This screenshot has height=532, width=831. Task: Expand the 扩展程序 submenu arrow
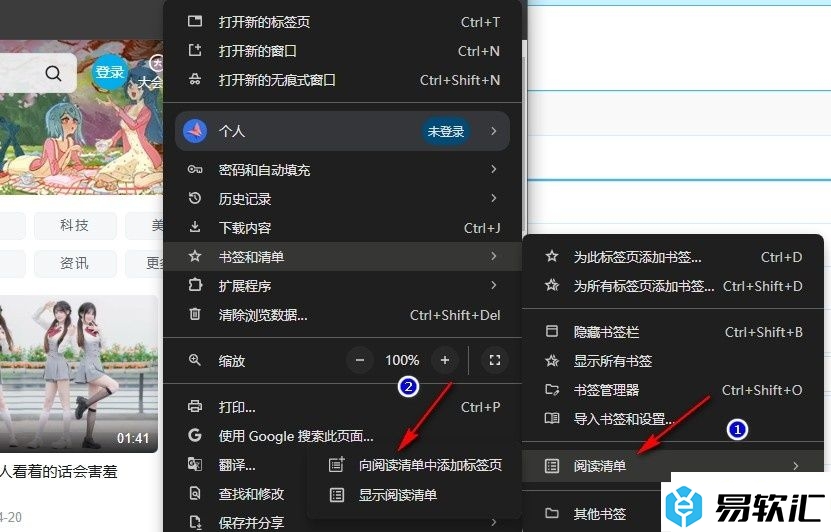[493, 285]
